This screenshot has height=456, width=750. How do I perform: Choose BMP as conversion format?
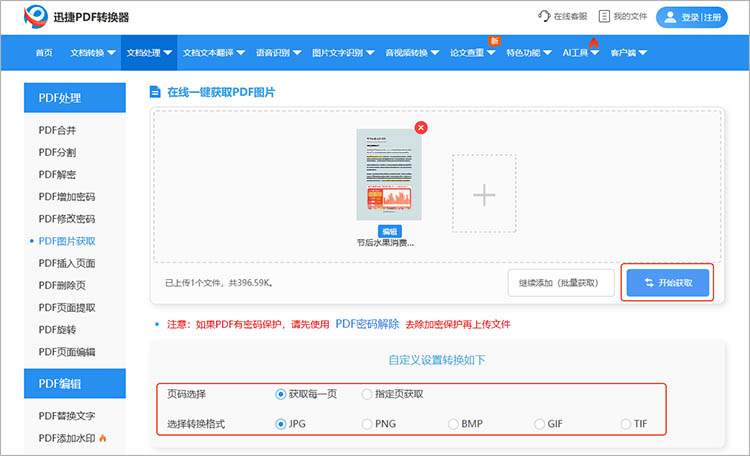(453, 424)
